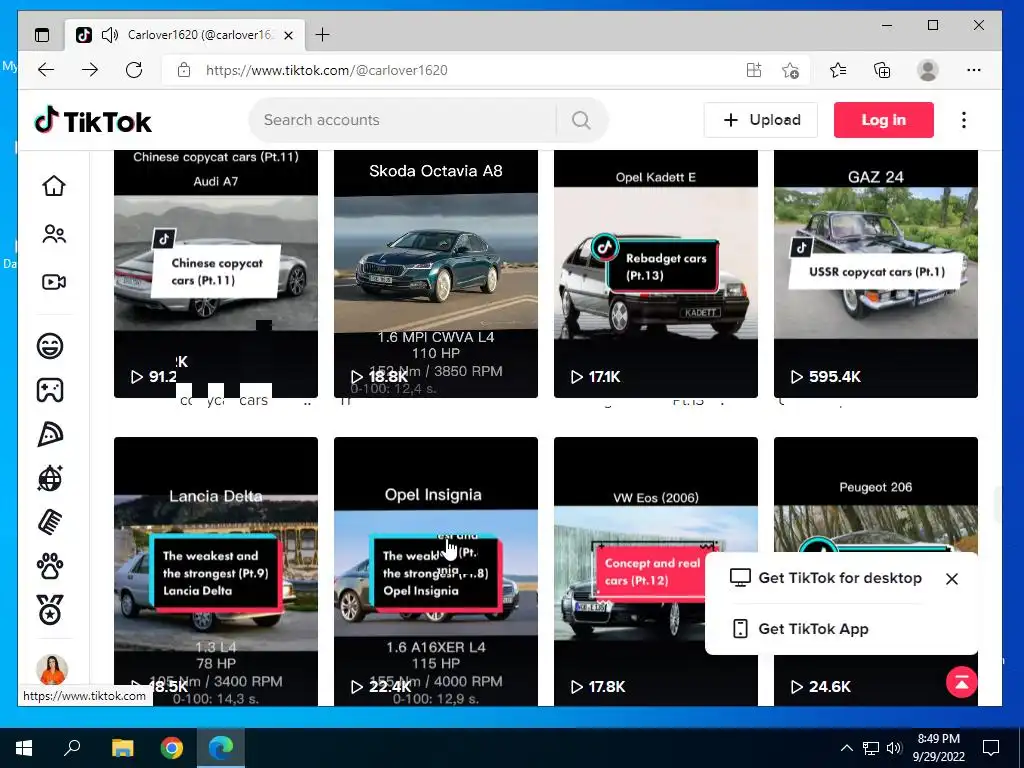Open the GAZ 24 USSR copycat cars video
This screenshot has height=768, width=1024.
click(876, 274)
